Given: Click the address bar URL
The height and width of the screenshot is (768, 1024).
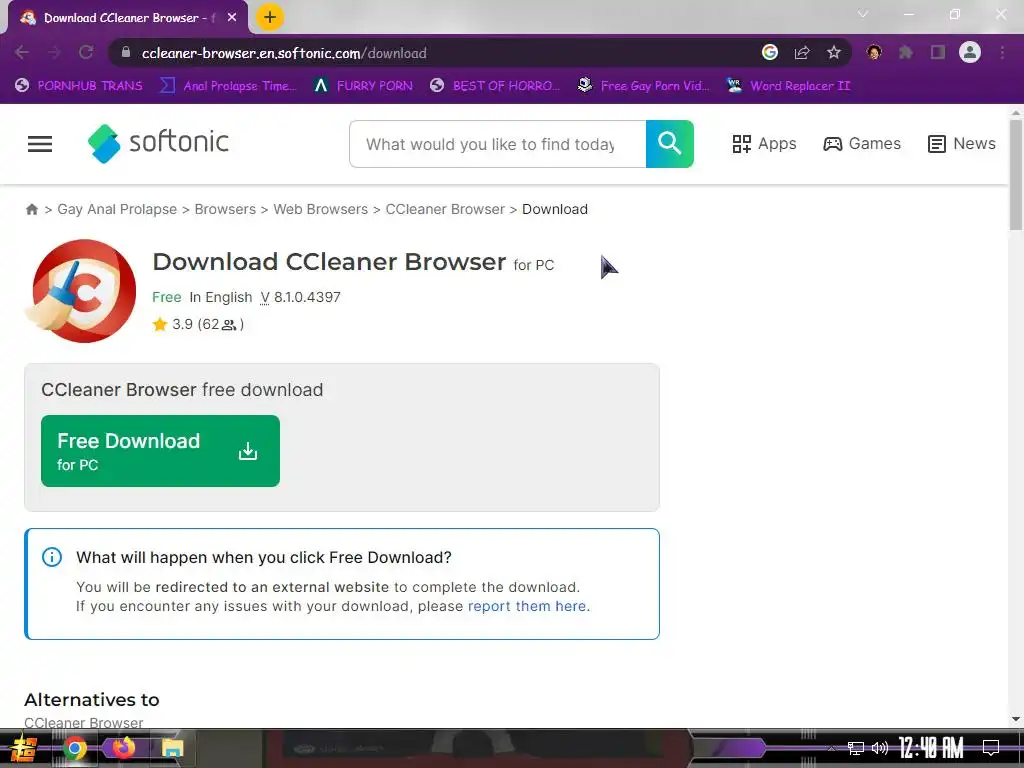Looking at the screenshot, I should pyautogui.click(x=284, y=53).
